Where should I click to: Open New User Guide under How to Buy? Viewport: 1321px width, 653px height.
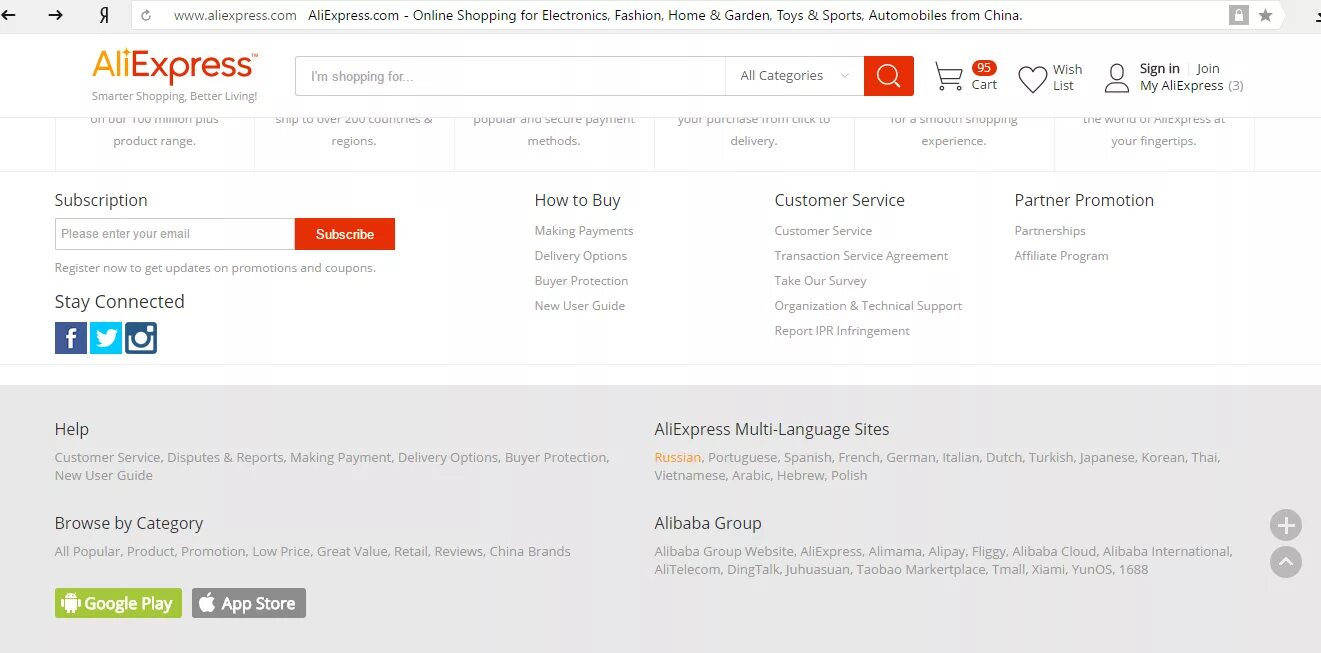click(x=580, y=306)
